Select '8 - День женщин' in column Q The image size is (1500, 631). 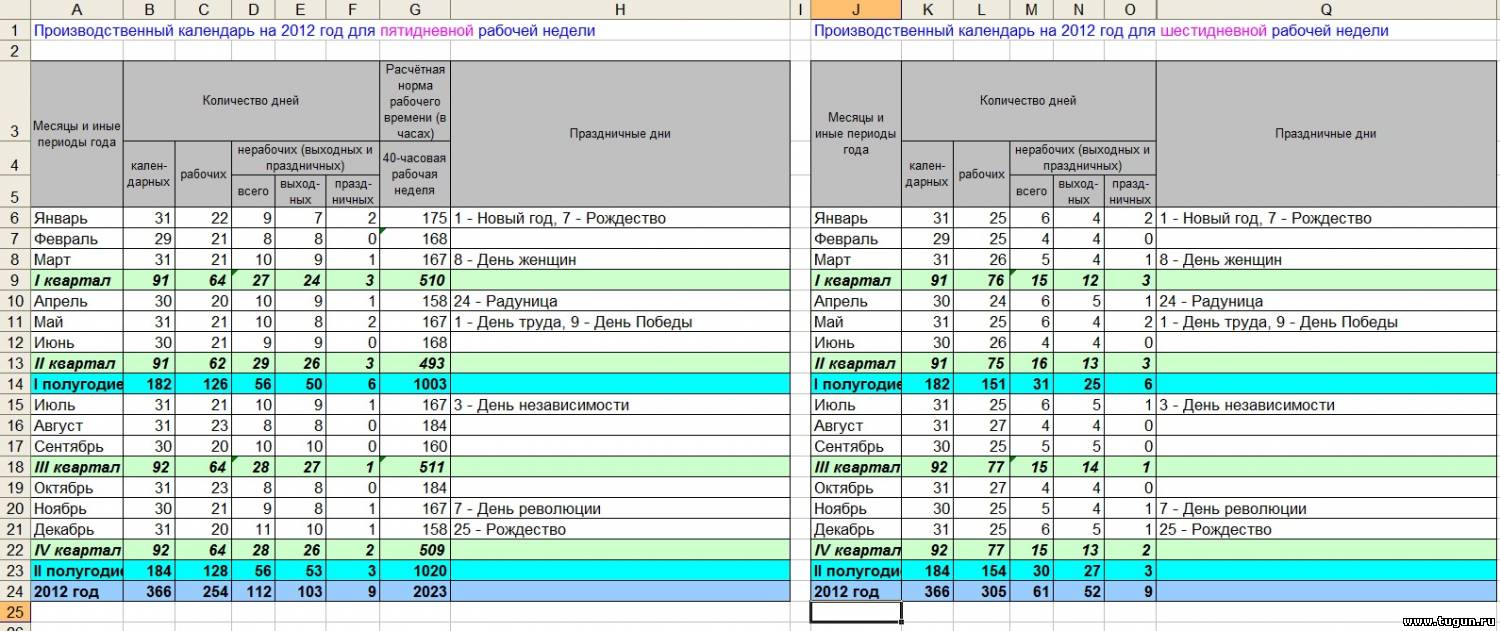point(1327,260)
